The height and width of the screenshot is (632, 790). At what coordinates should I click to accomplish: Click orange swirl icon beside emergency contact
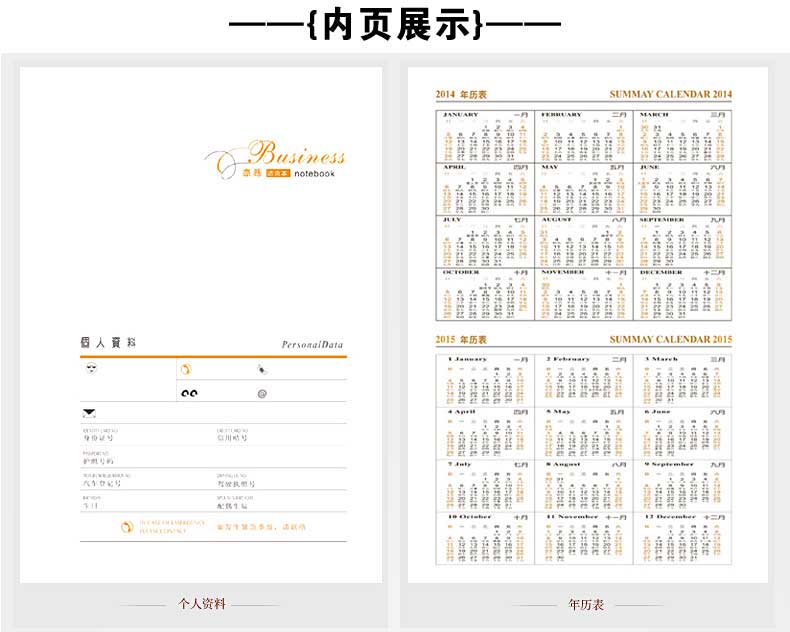tap(127, 526)
